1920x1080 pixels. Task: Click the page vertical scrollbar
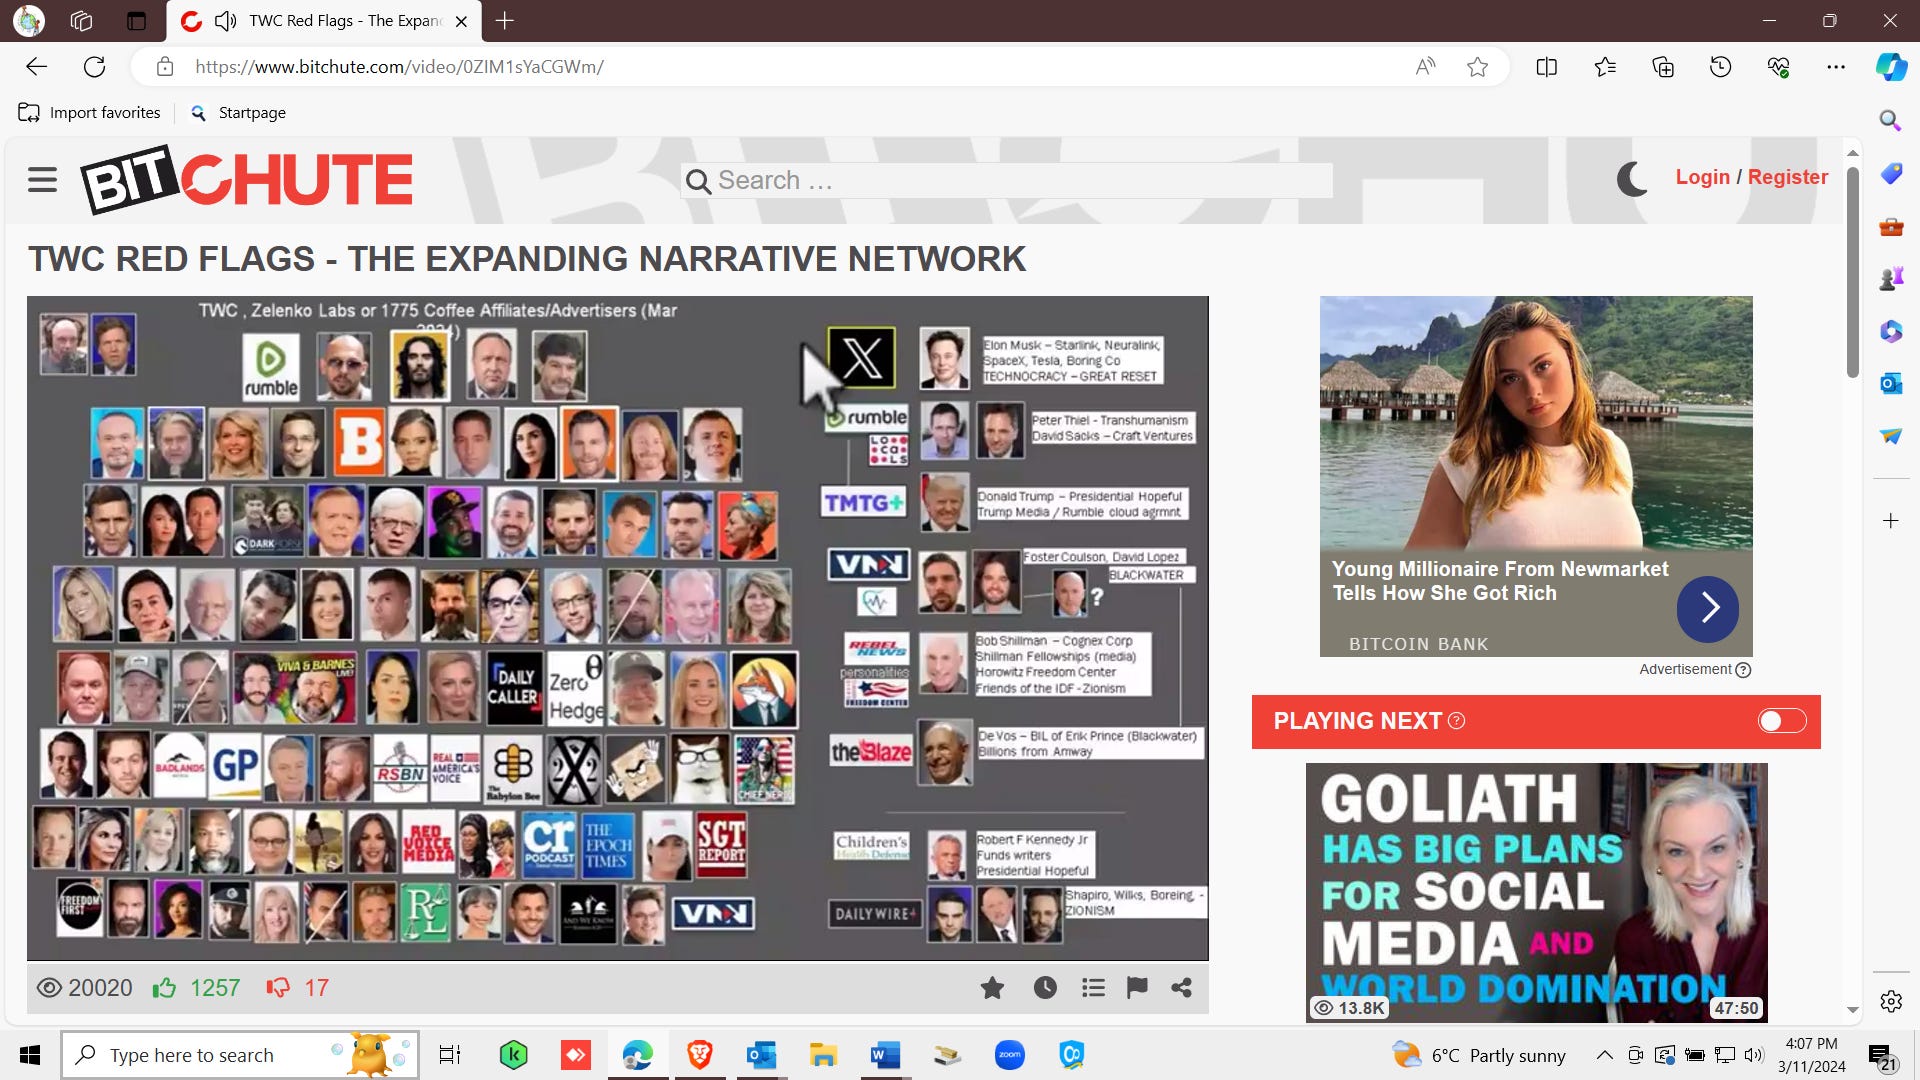coord(1852,272)
